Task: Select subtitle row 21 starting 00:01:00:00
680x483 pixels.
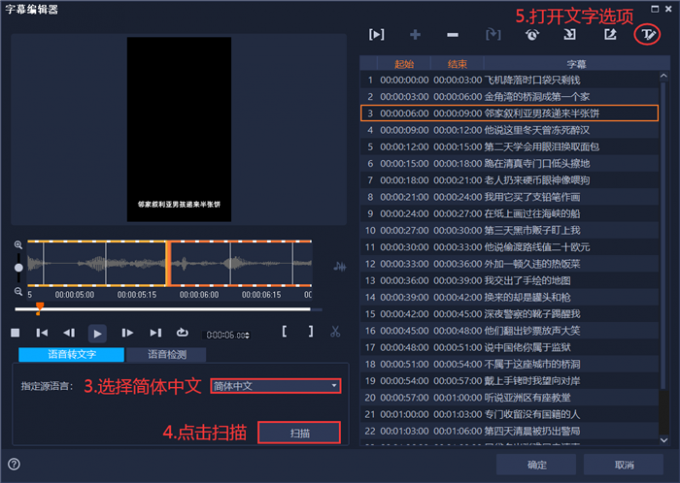Action: [509, 414]
